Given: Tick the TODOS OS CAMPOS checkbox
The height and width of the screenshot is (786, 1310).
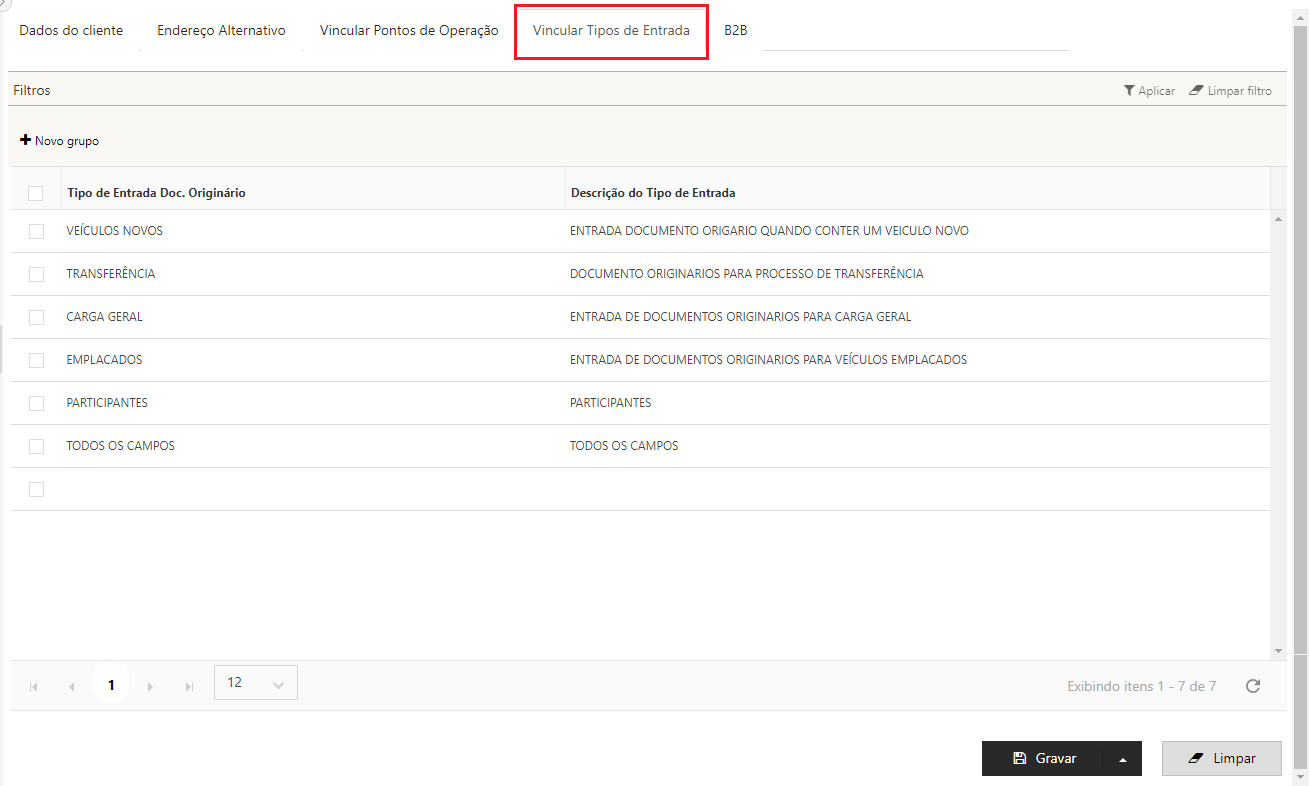Looking at the screenshot, I should tap(37, 446).
